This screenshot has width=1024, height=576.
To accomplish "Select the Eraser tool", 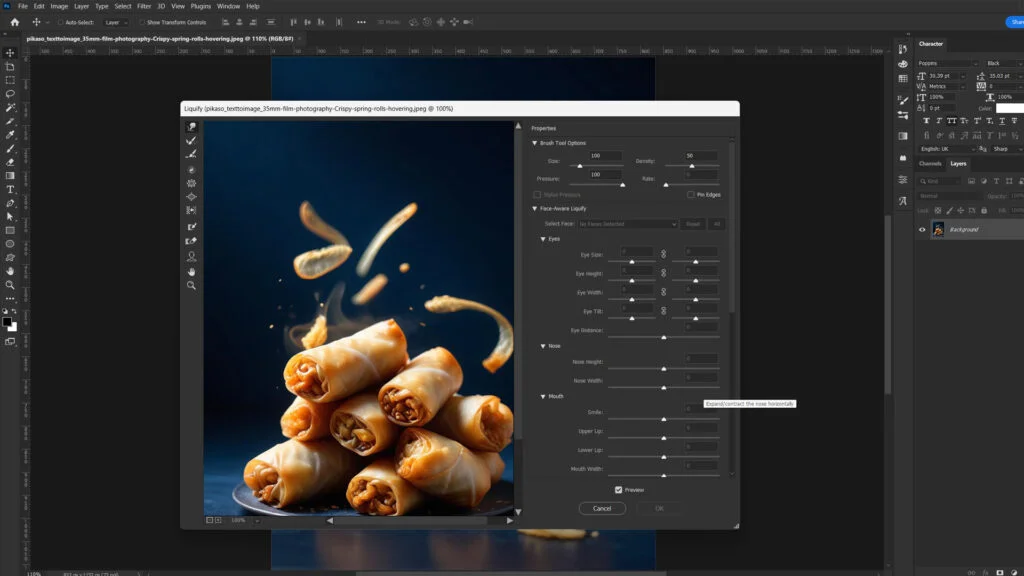I will (10, 162).
